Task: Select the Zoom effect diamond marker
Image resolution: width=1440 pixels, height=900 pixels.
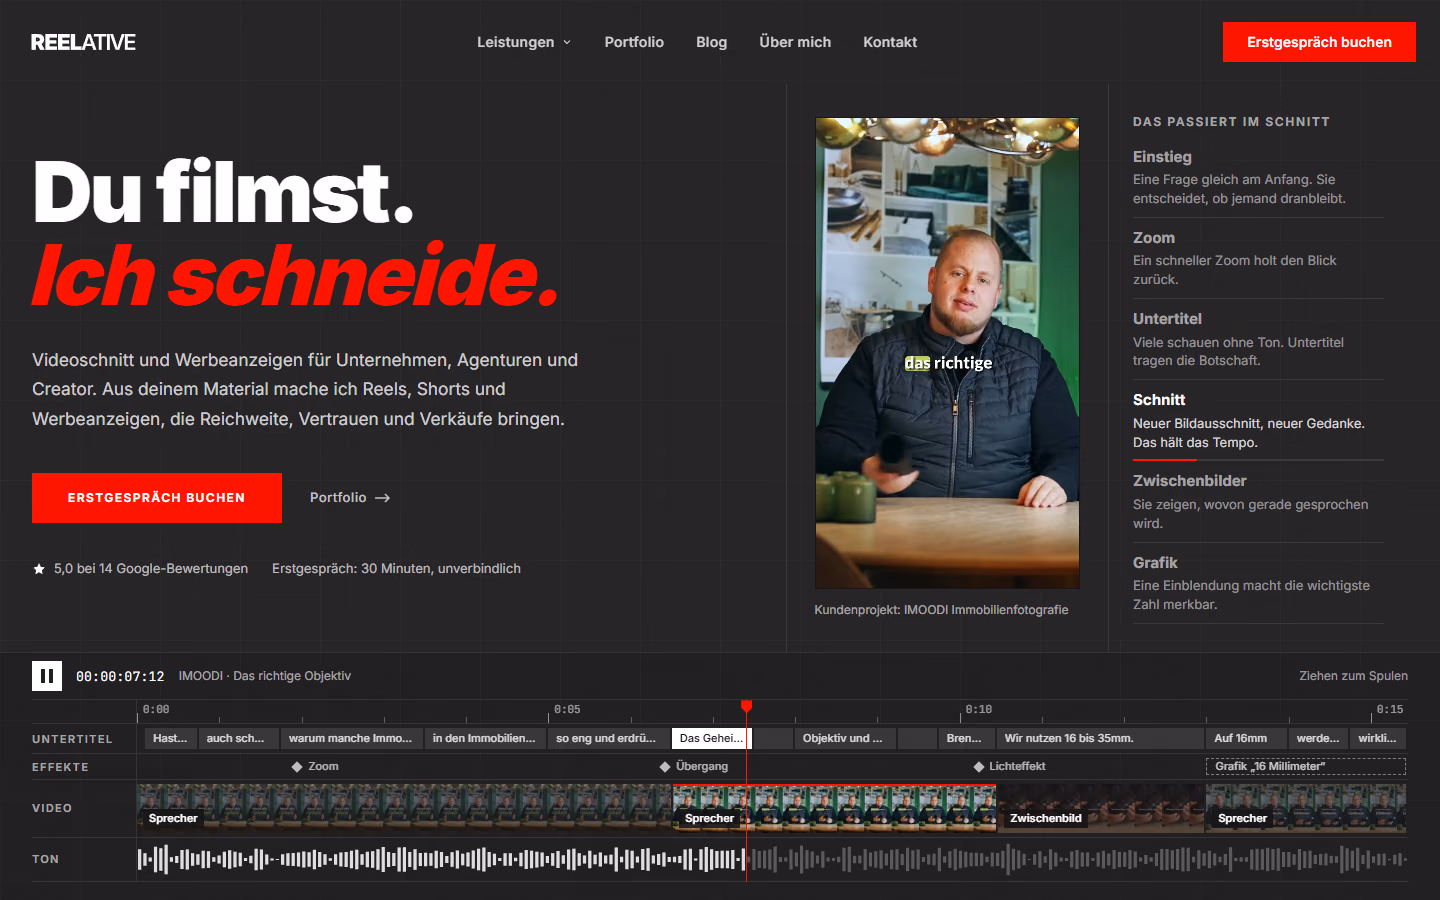Action: pos(297,767)
